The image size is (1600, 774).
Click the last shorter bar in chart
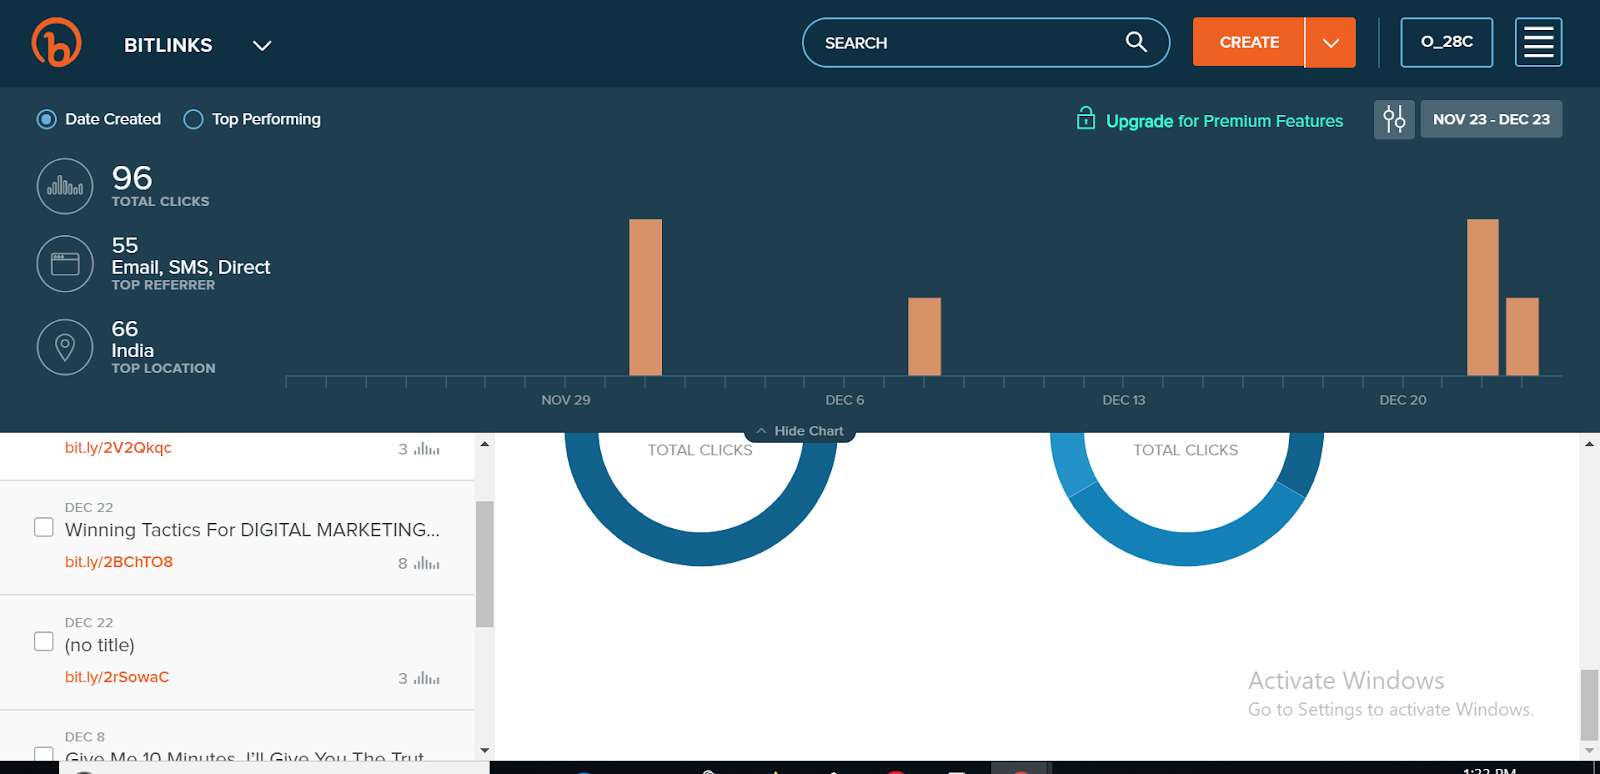pos(1522,337)
